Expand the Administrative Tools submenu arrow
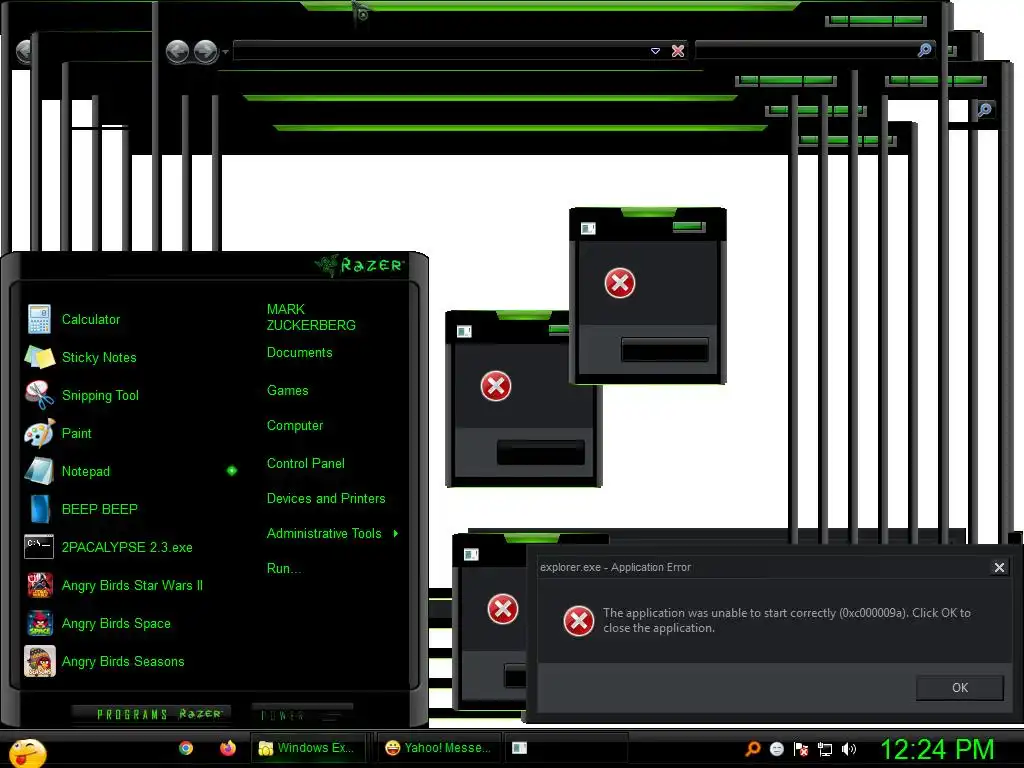The image size is (1024, 768). [x=396, y=534]
